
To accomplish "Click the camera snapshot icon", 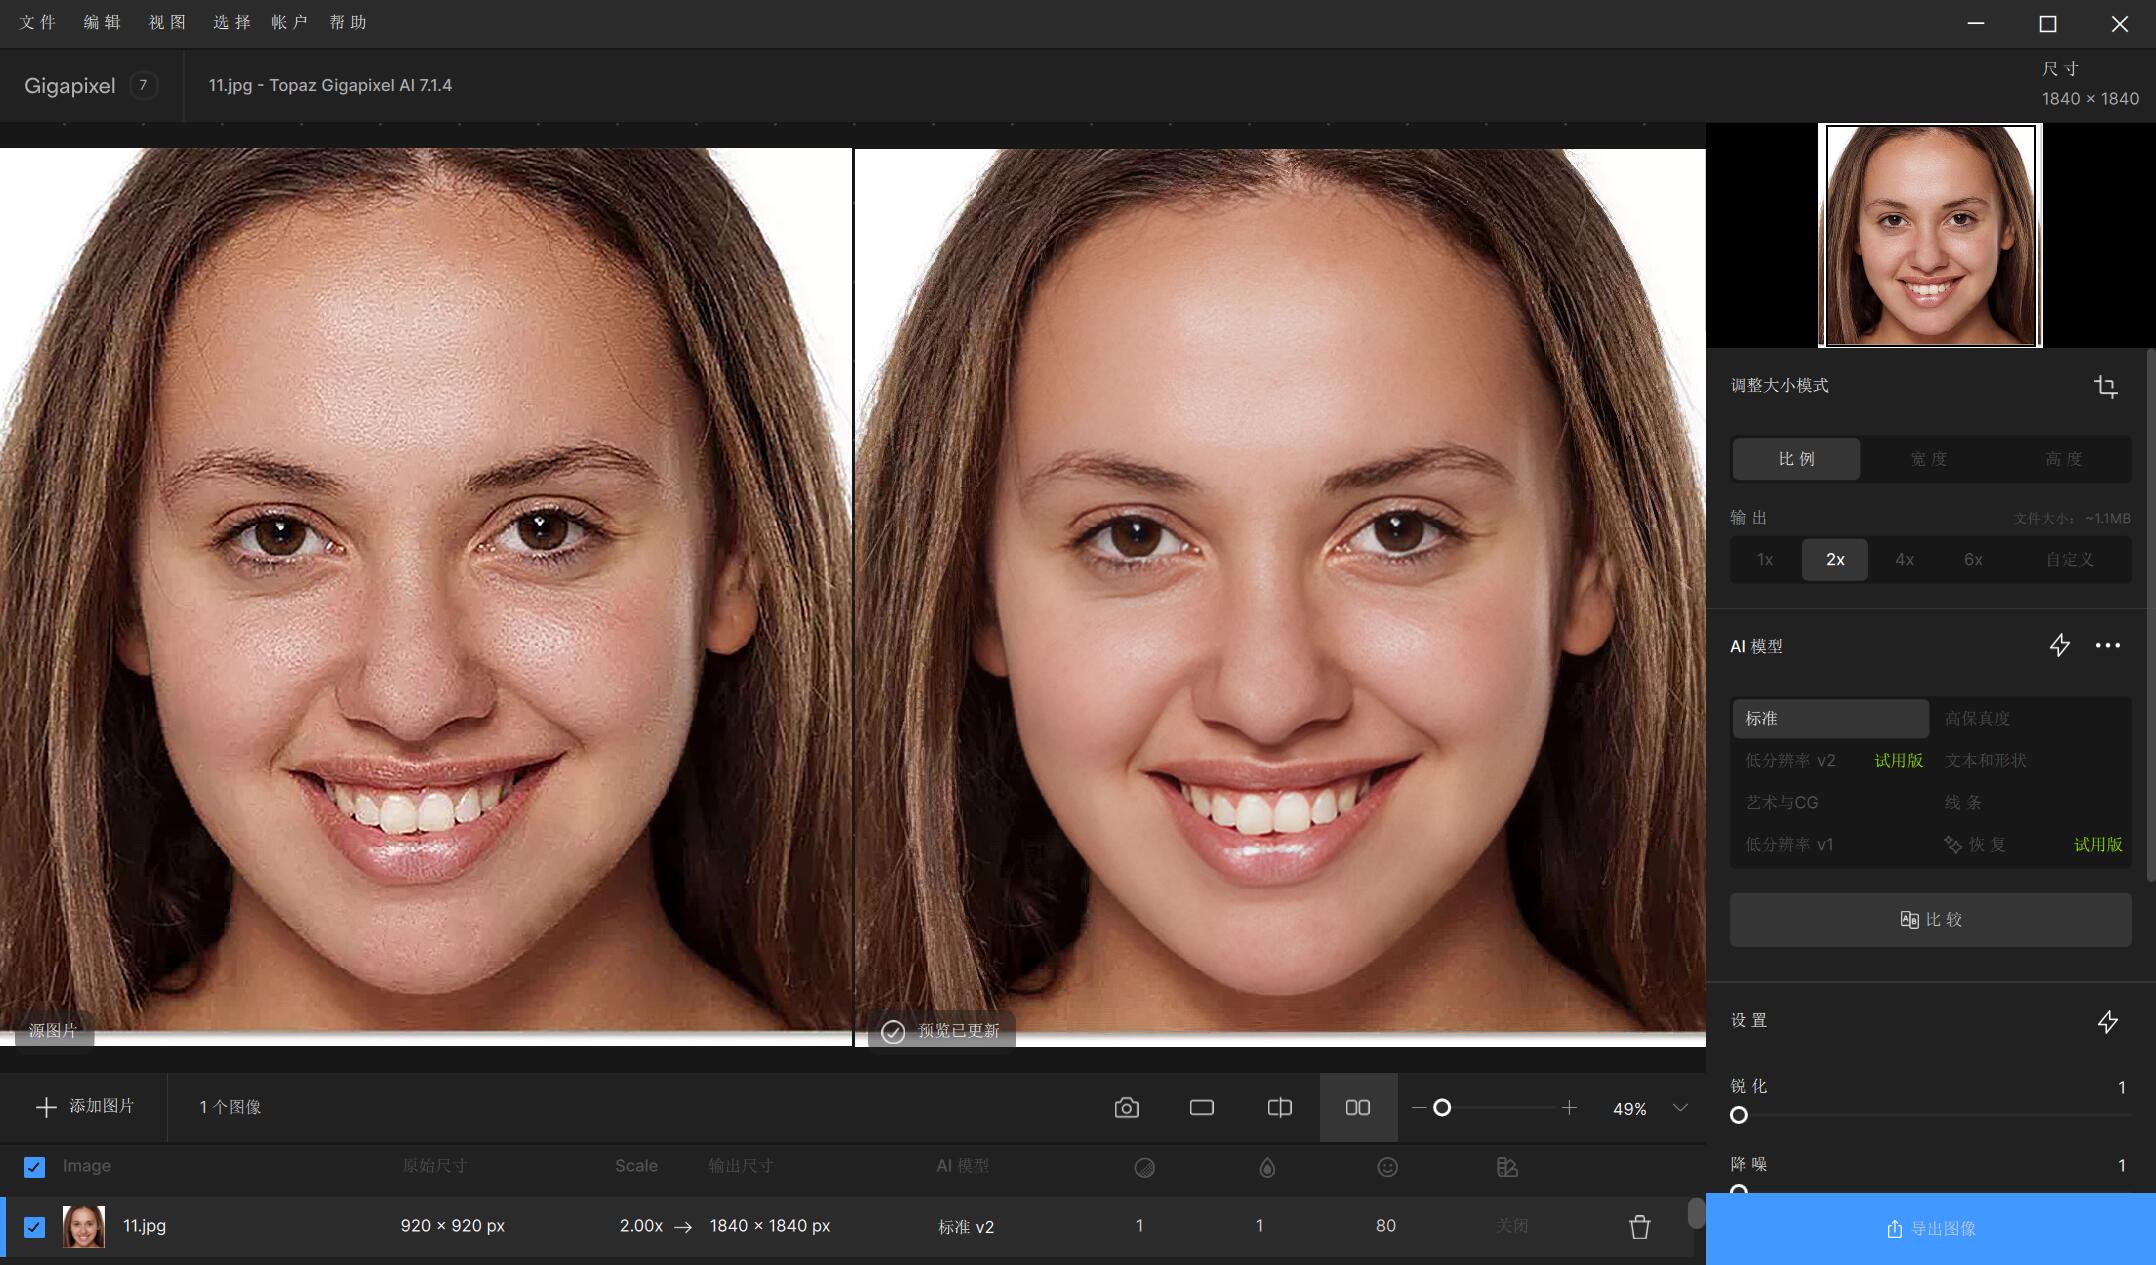I will pos(1126,1107).
